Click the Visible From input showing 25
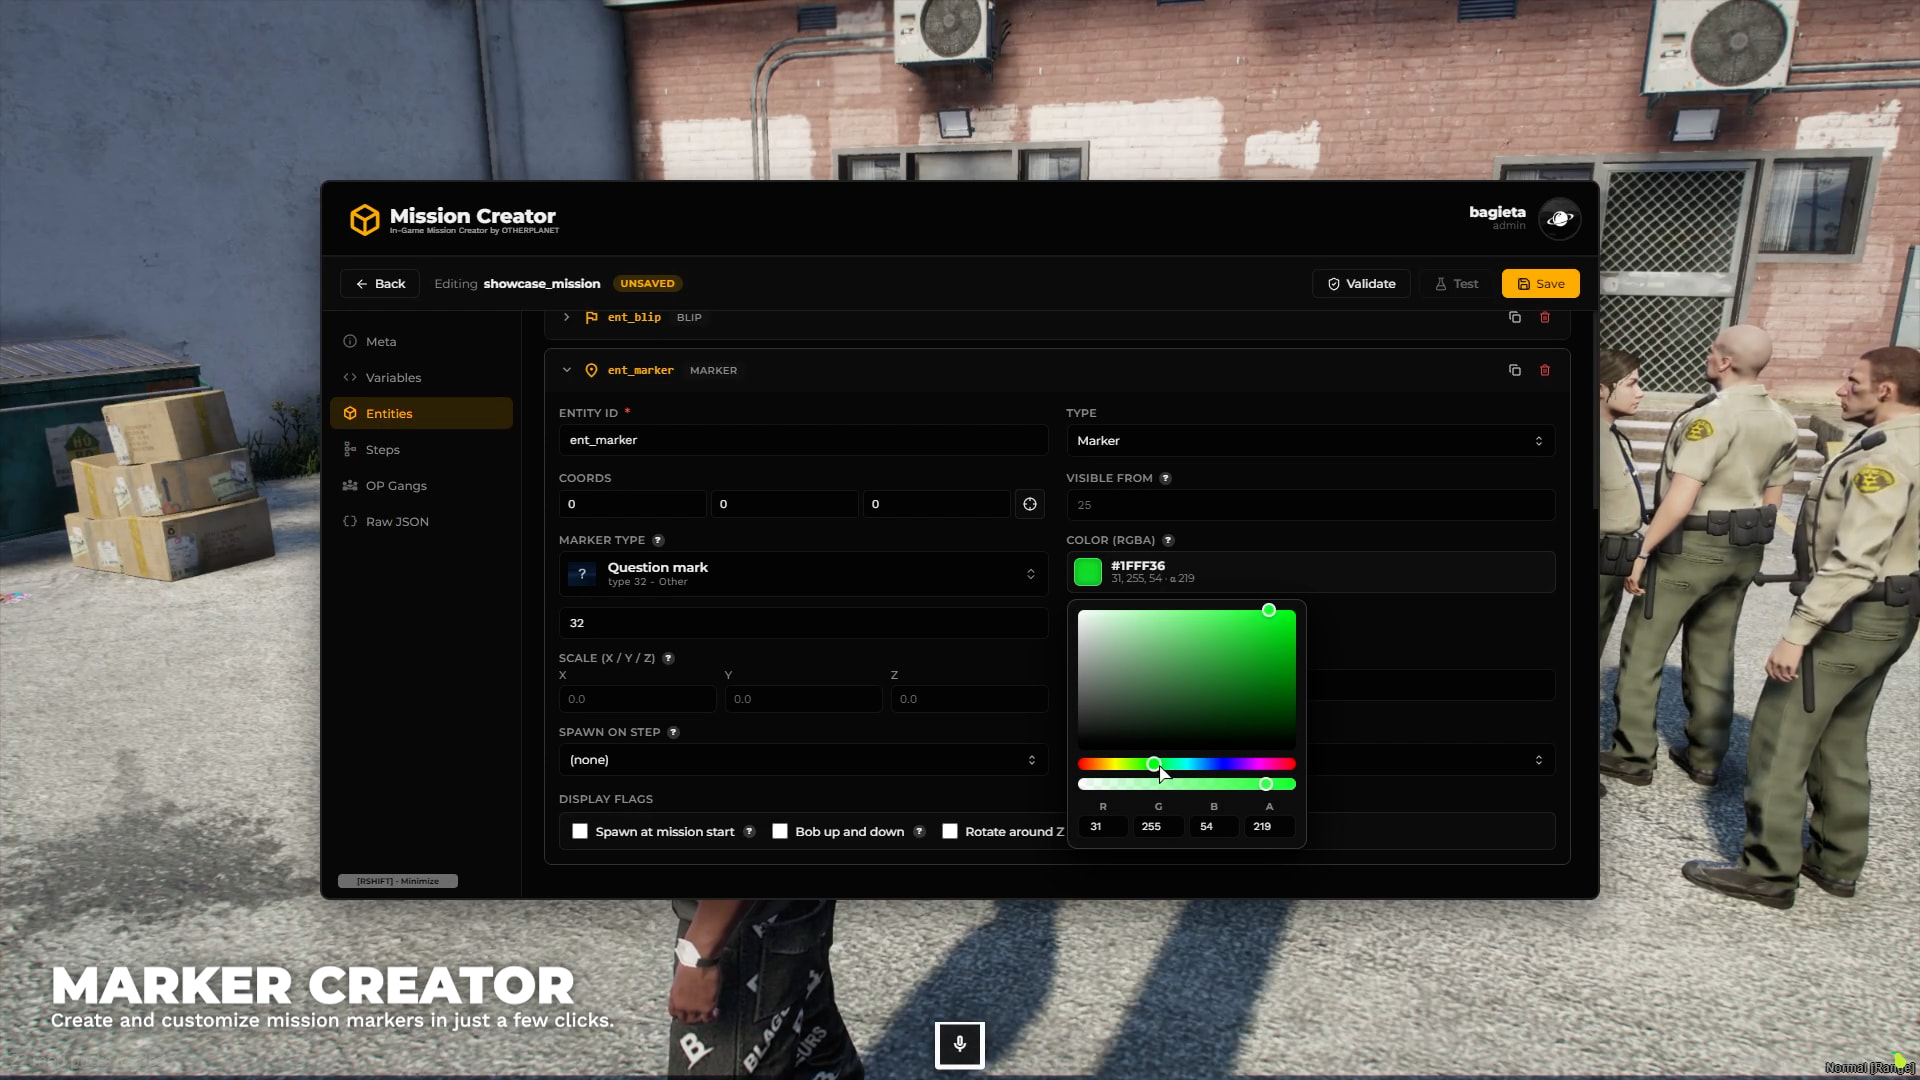This screenshot has width=1920, height=1080. 1310,505
